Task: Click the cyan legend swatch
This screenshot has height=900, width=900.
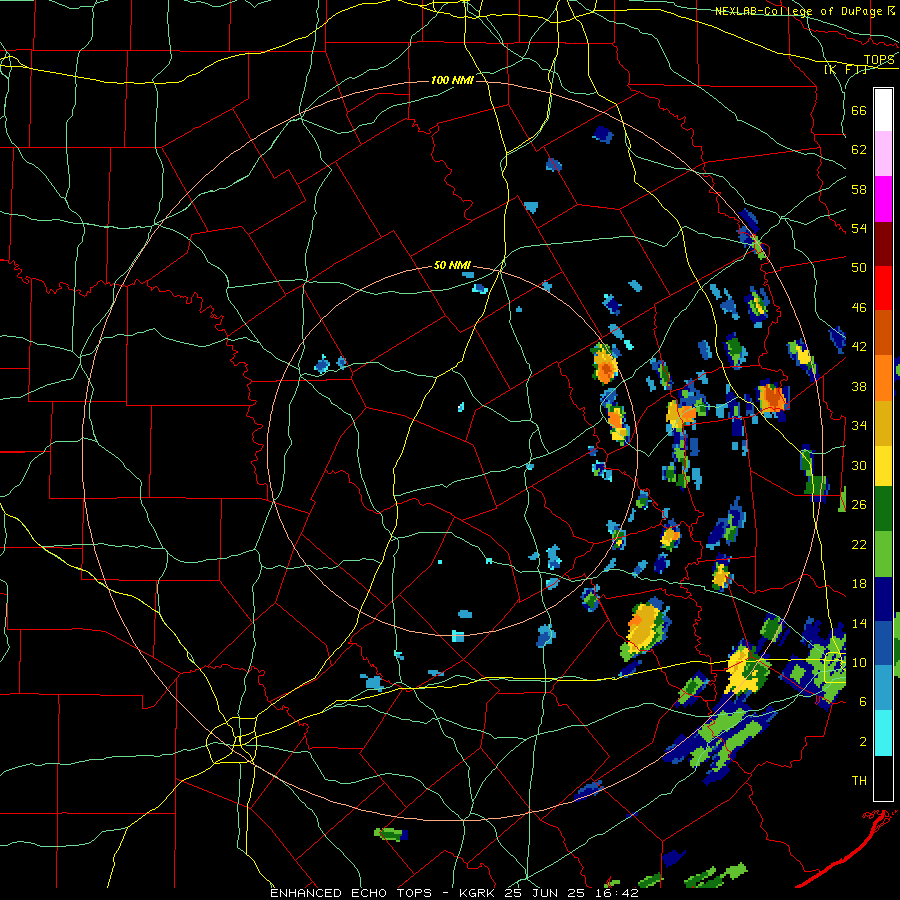Action: 883,732
